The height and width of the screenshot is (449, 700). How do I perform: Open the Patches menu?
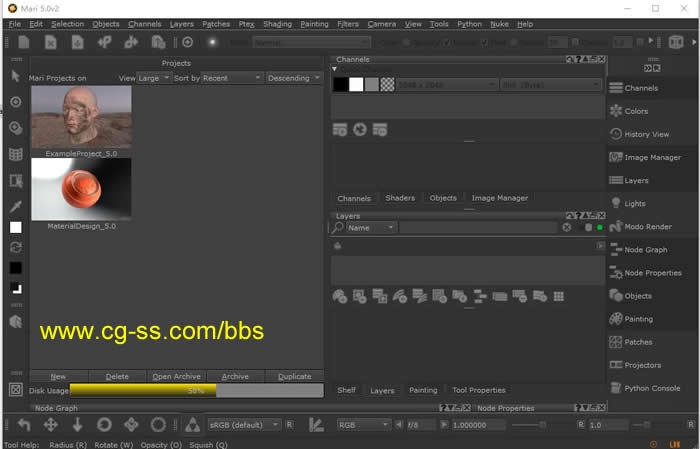[x=215, y=23]
